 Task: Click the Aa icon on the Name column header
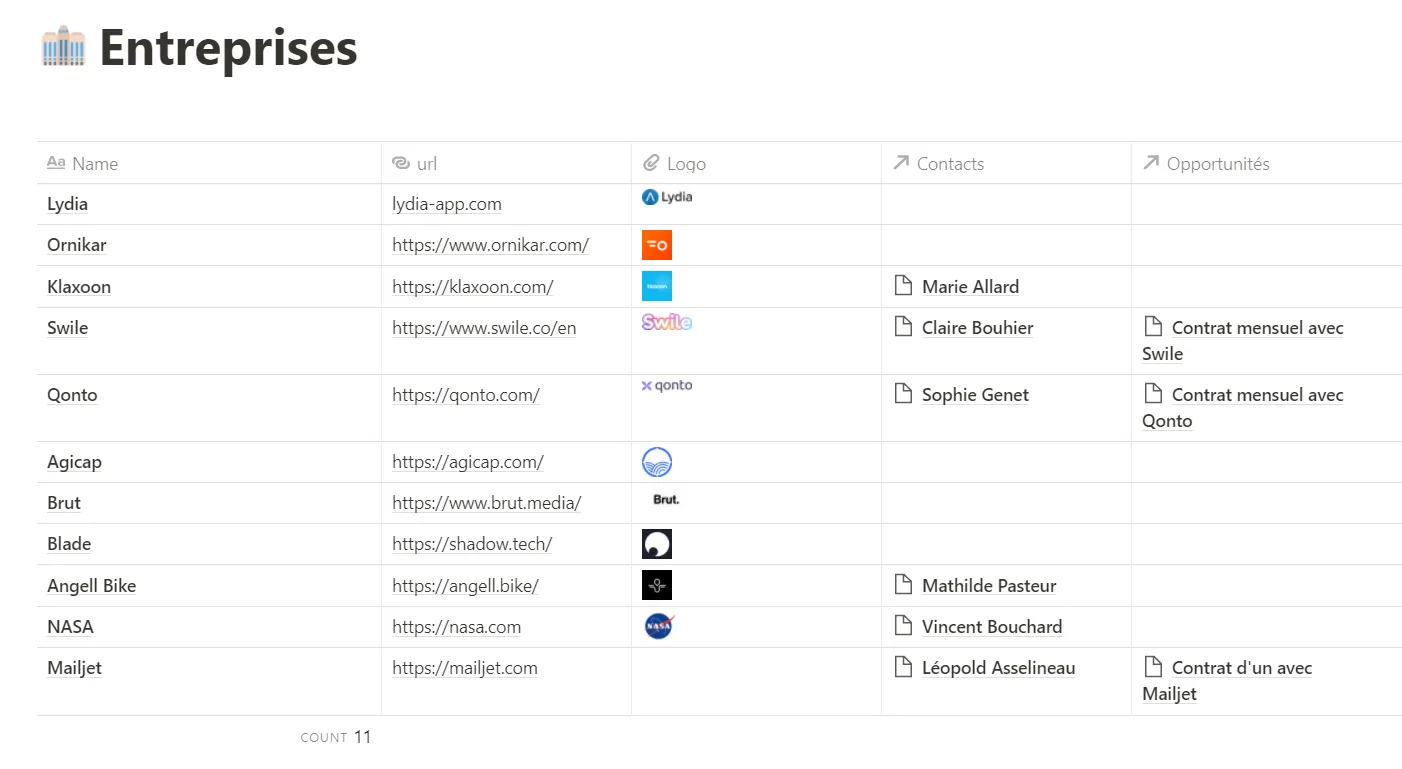tap(57, 163)
